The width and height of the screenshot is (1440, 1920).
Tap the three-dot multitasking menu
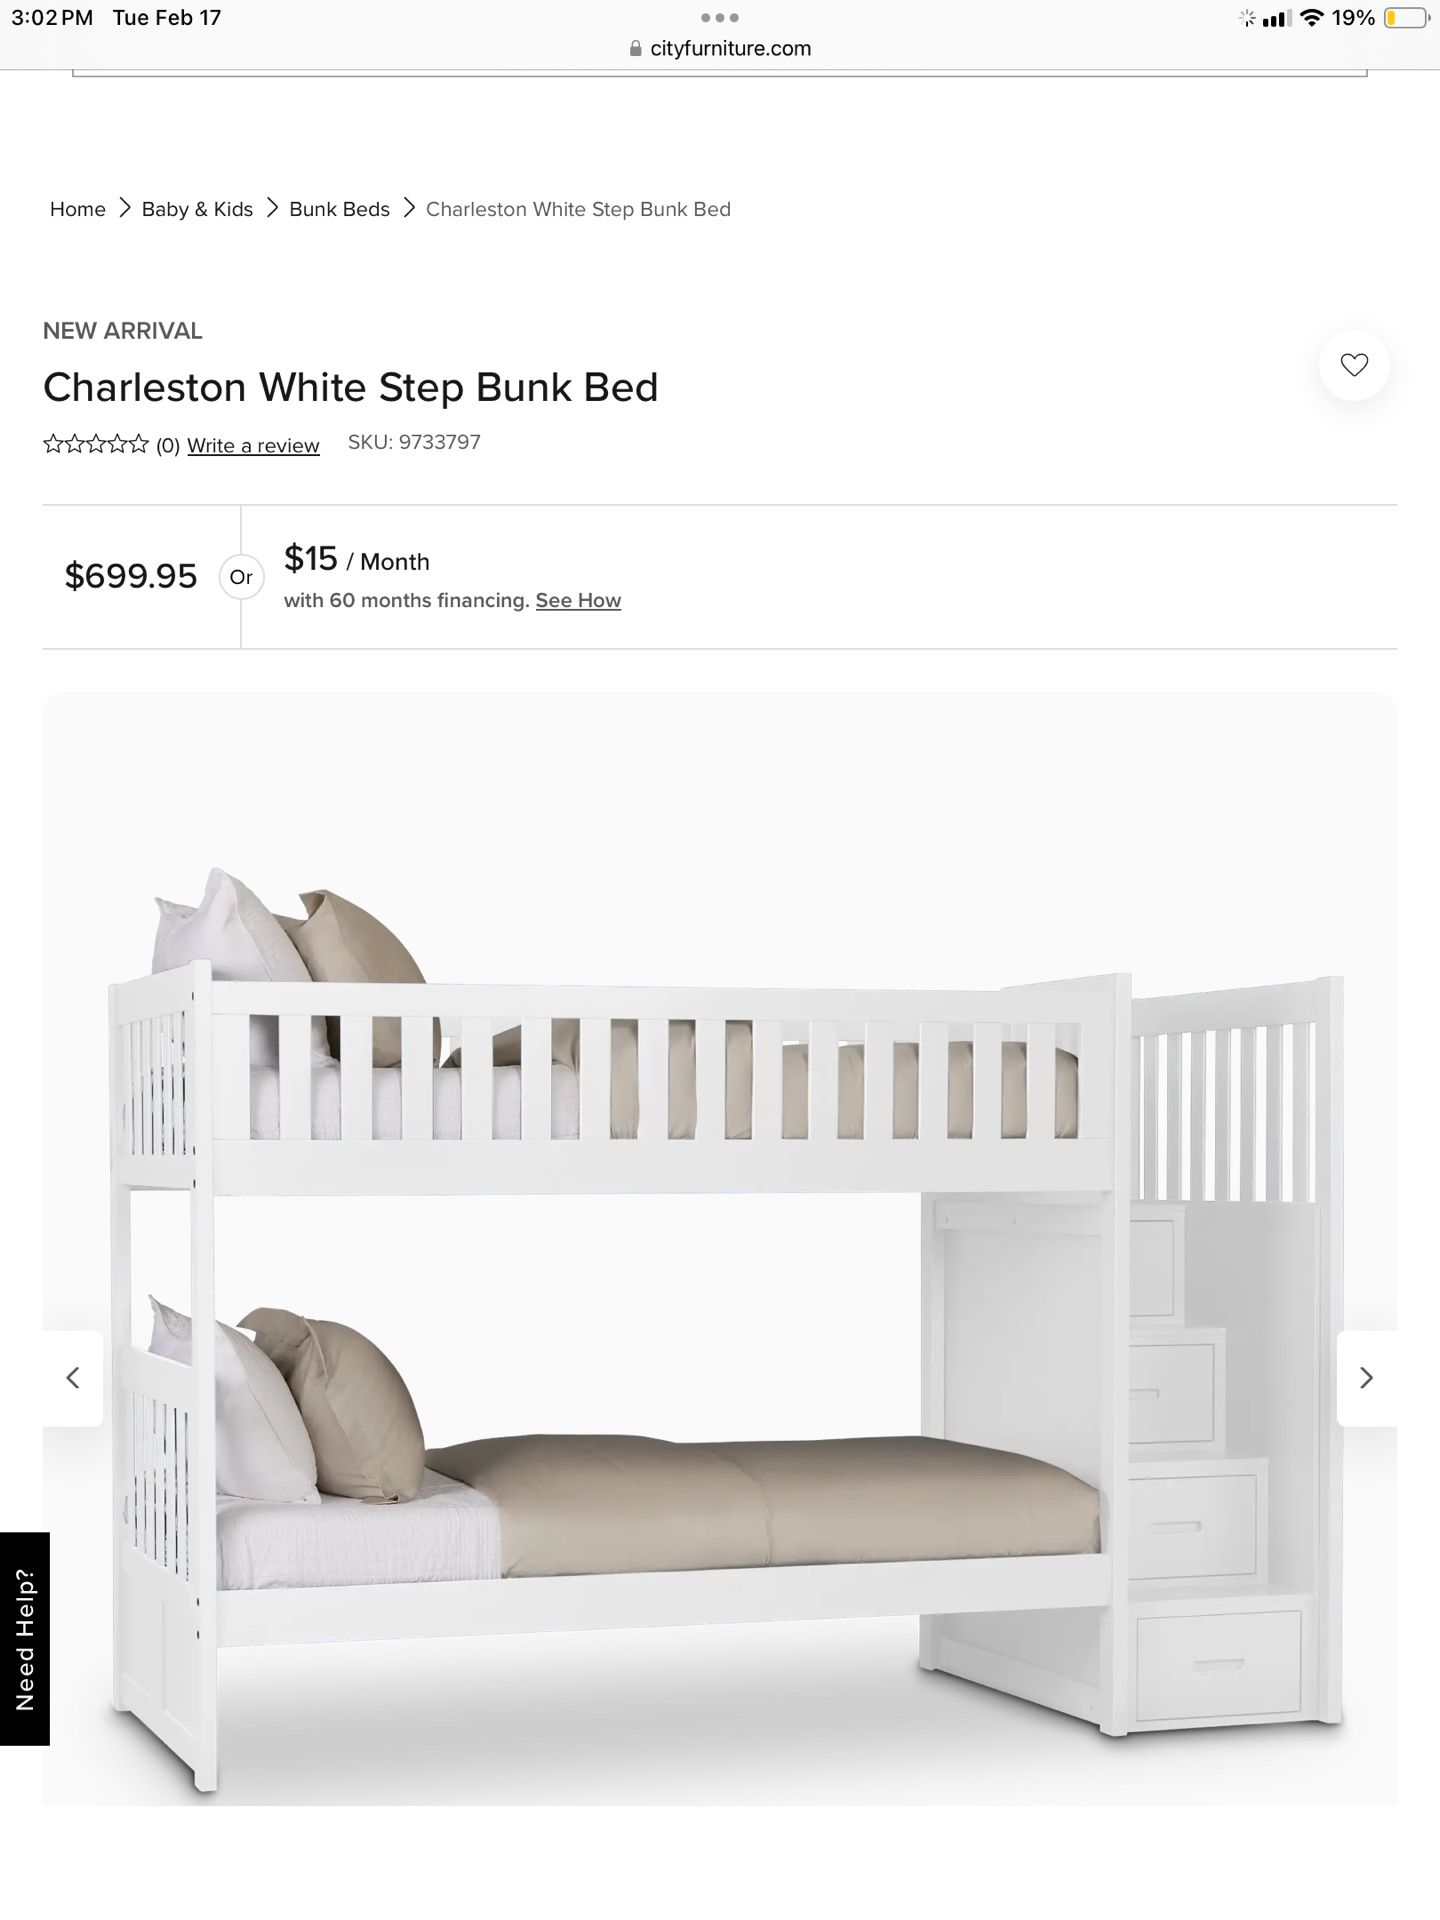(x=720, y=17)
